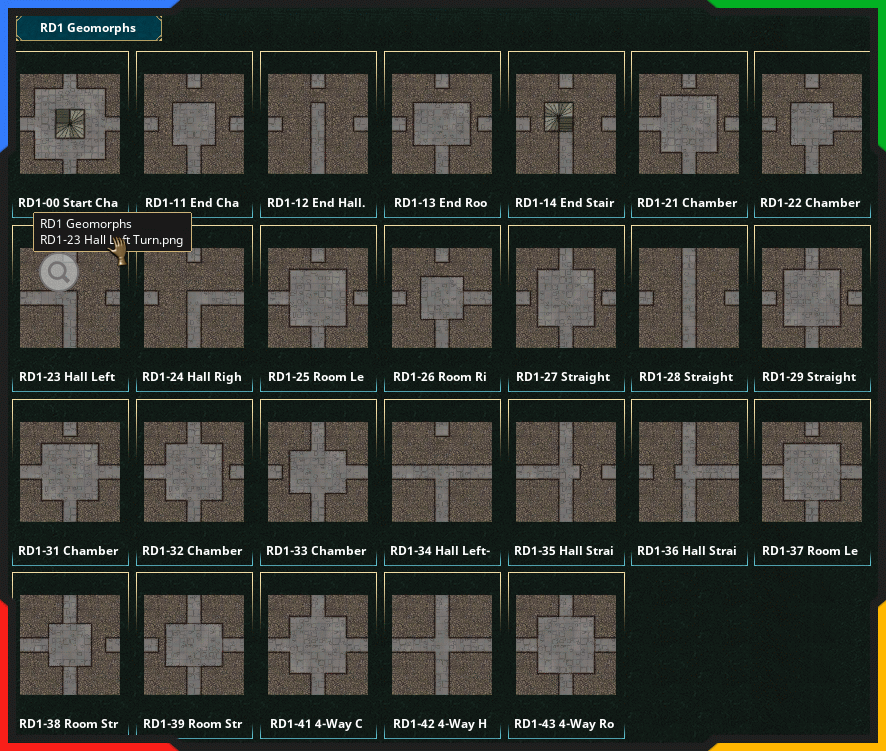Click the "RD1-43 4-Way Ro" caption text
The height and width of the screenshot is (751, 886).
point(564,724)
